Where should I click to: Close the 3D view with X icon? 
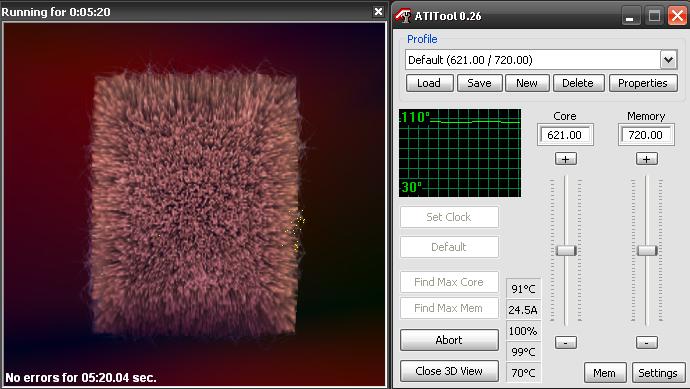pos(378,12)
